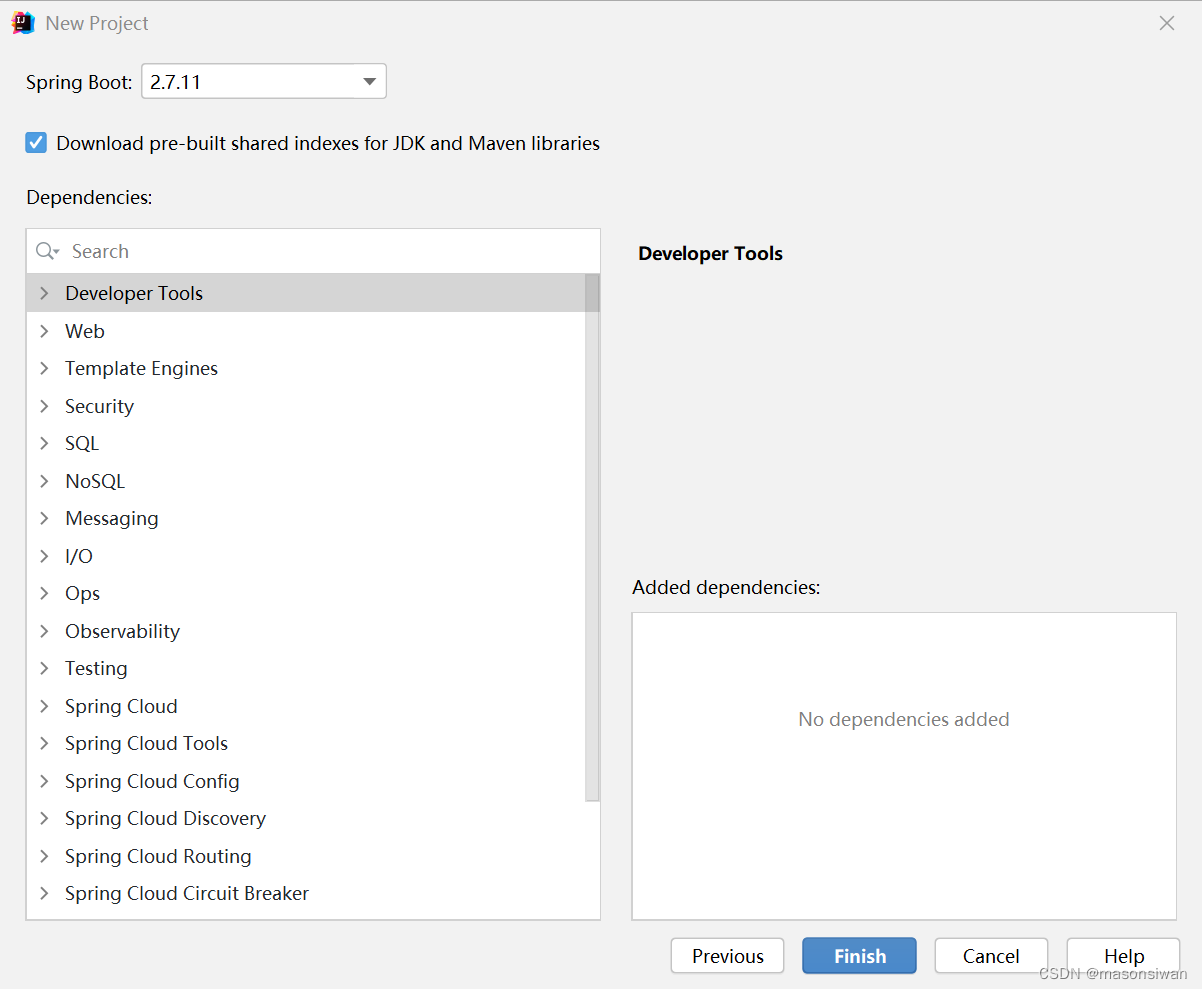Click the 'No dependencies added' text
This screenshot has height=989, width=1202.
[904, 719]
